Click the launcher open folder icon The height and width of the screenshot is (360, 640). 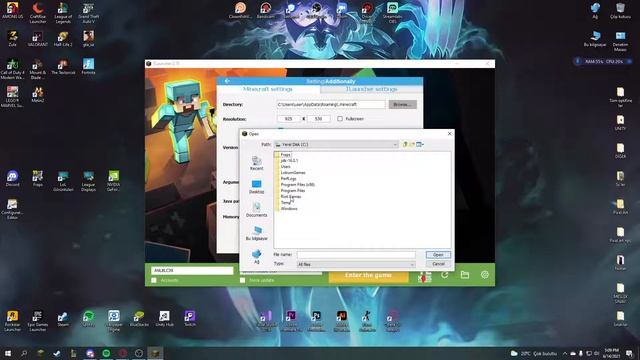point(464,275)
